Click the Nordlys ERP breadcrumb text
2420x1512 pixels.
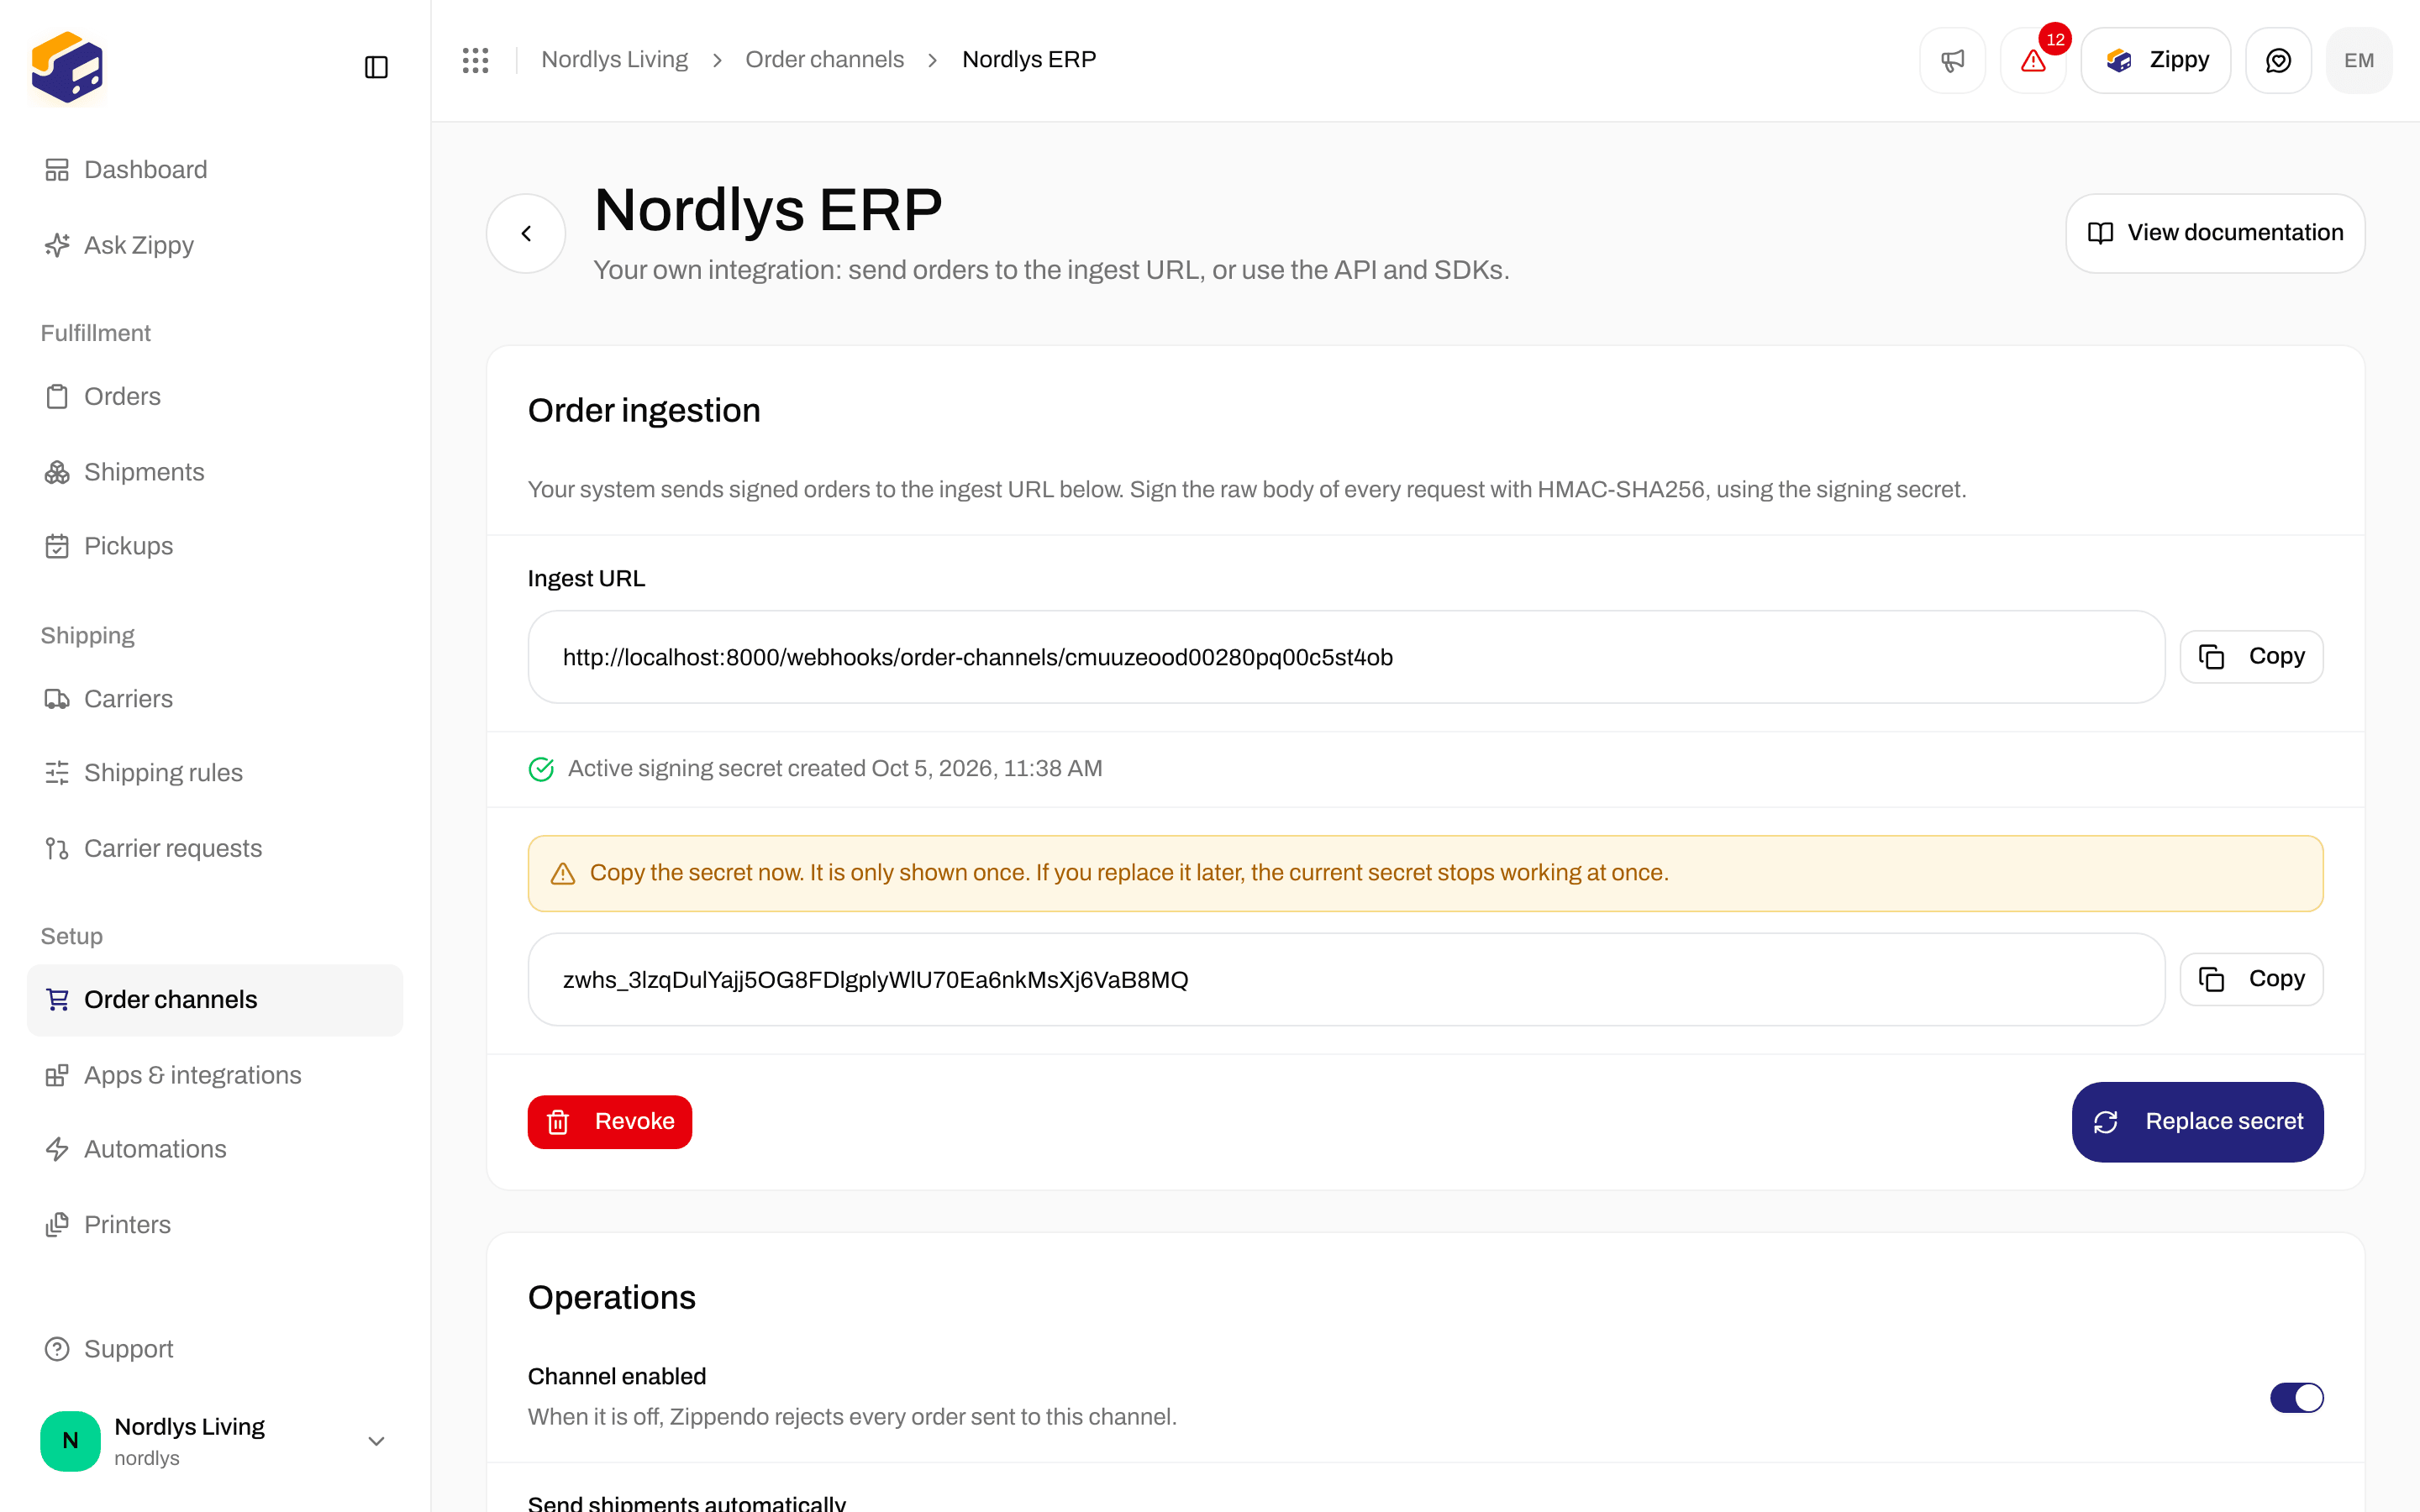tap(1029, 60)
